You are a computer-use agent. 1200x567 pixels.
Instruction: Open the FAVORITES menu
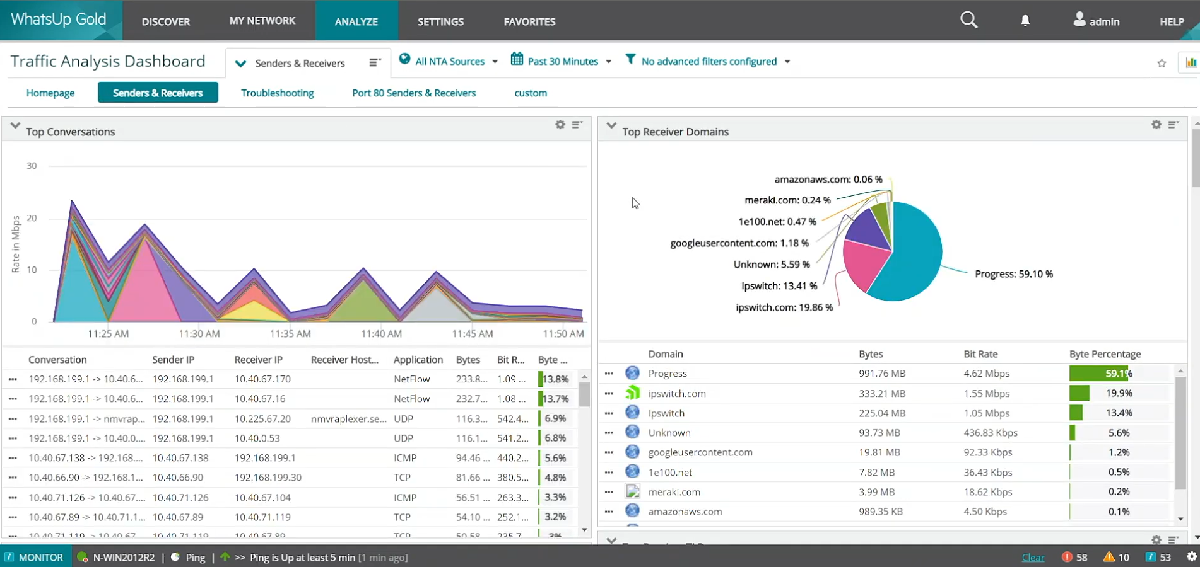coord(530,21)
